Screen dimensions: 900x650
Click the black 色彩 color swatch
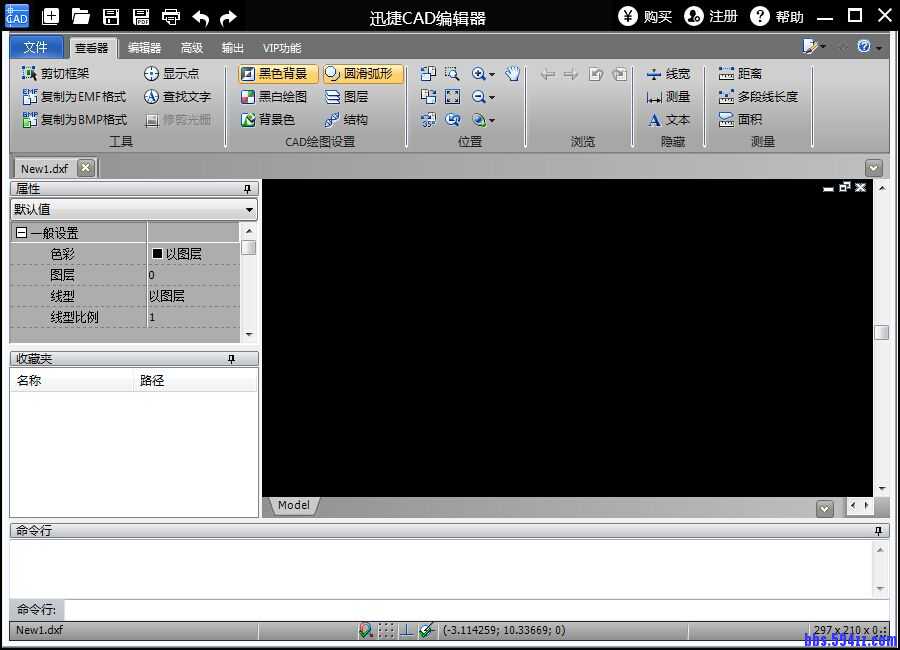(157, 254)
